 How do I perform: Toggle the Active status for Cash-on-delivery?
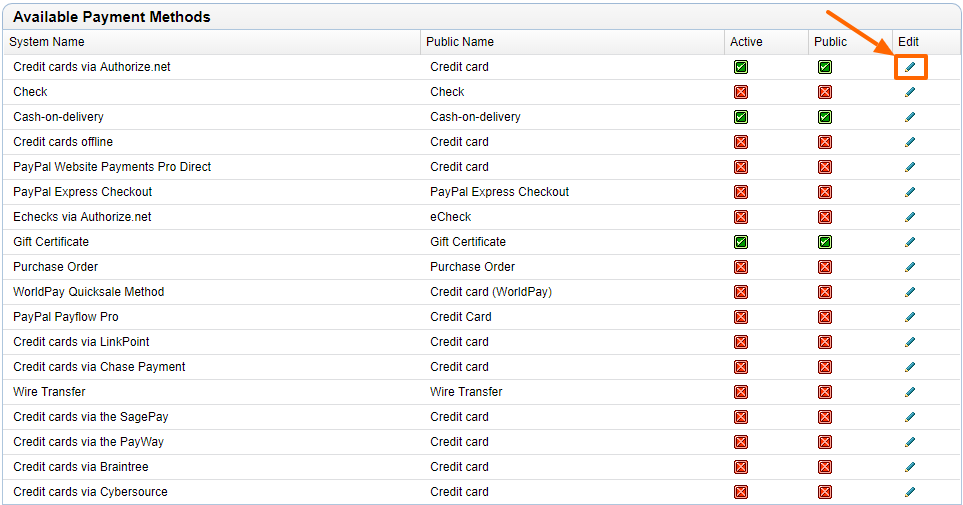click(x=741, y=117)
